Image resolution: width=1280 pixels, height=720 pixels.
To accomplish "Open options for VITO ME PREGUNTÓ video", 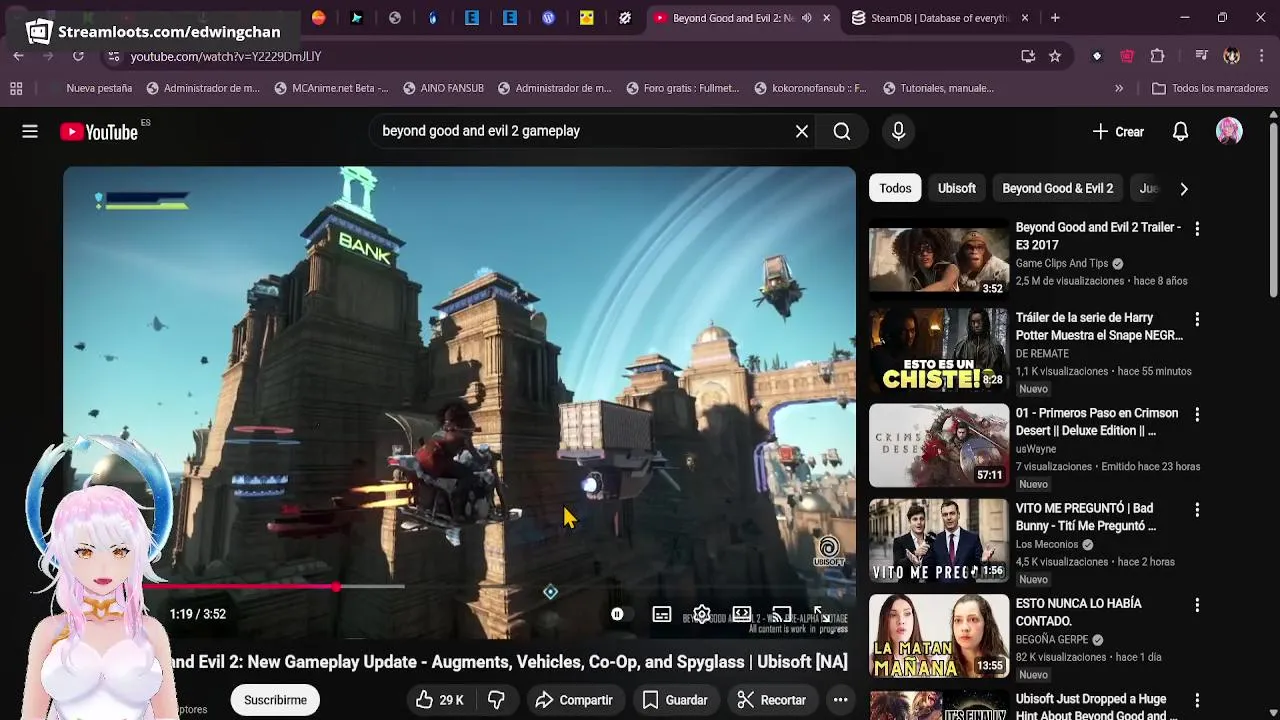I will [x=1197, y=509].
